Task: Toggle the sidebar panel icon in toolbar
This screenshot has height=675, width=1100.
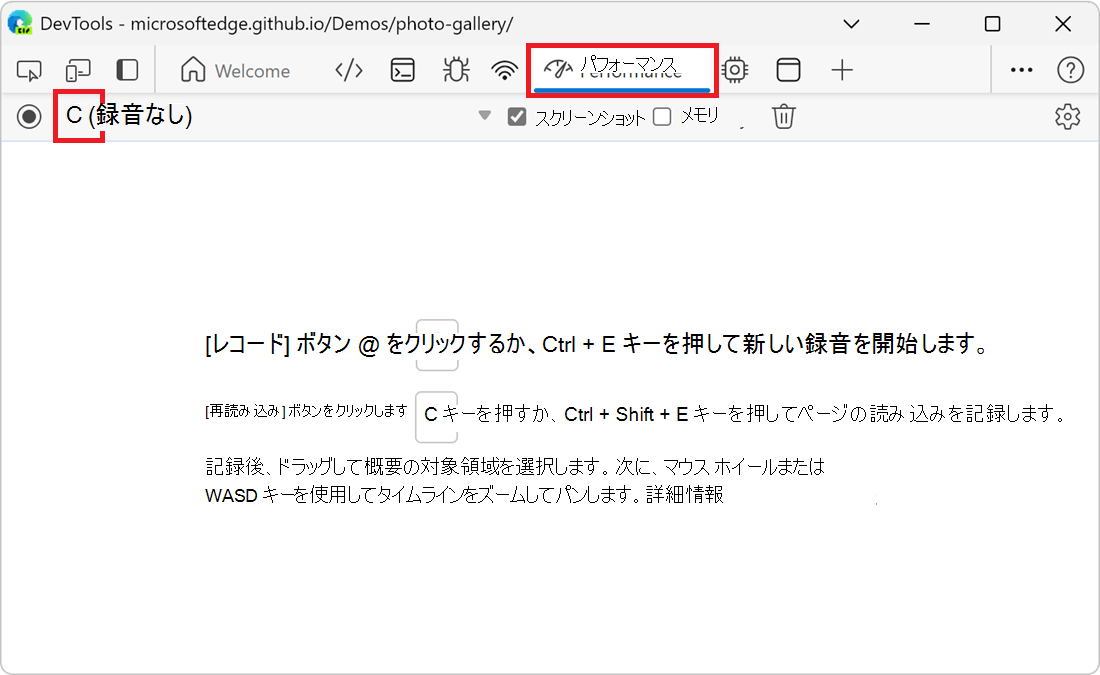Action: (x=127, y=70)
